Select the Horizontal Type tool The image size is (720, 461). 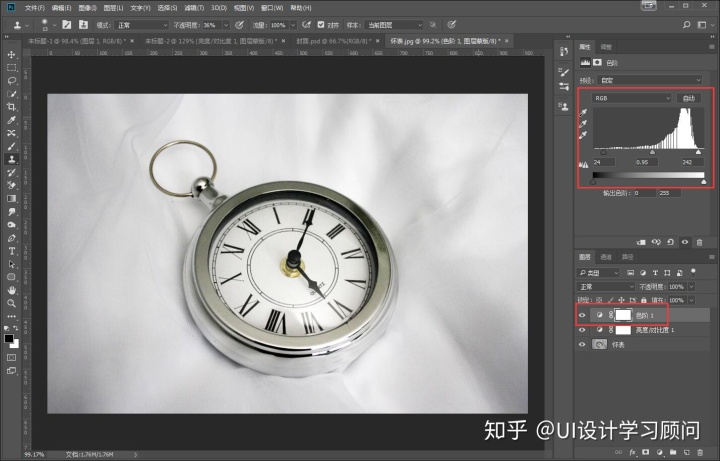(11, 251)
